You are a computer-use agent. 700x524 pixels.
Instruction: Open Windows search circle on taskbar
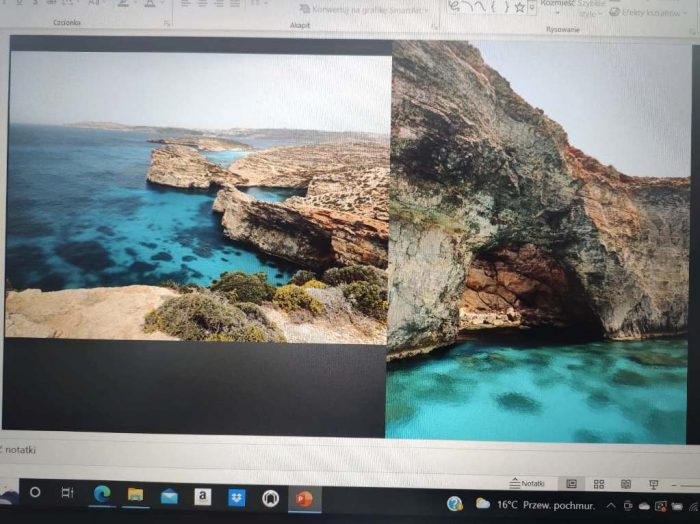coord(35,492)
